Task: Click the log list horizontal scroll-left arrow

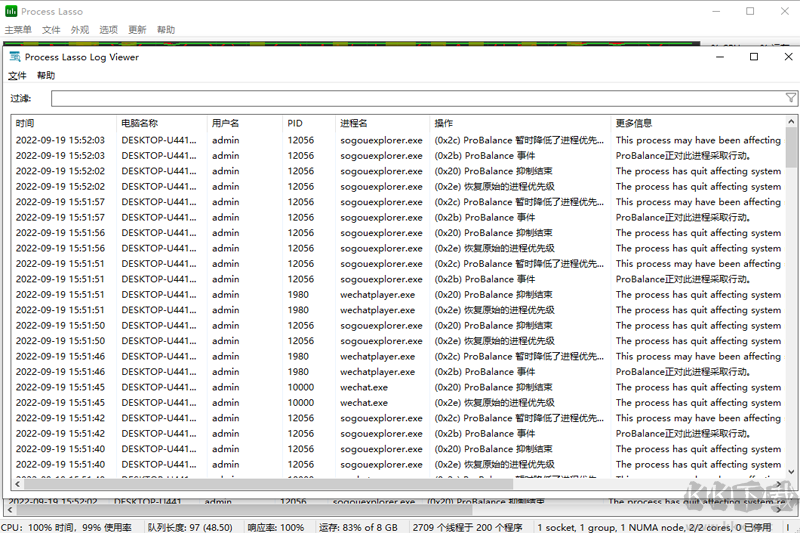Action: [17, 484]
